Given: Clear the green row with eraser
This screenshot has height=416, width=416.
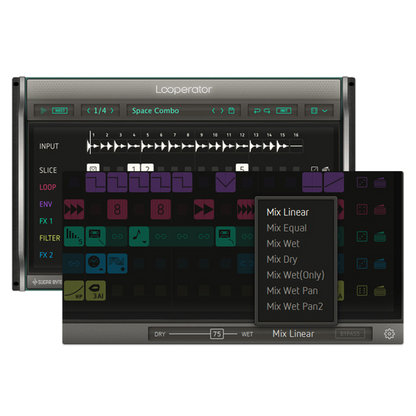Looking at the screenshot, I should tap(380, 236).
